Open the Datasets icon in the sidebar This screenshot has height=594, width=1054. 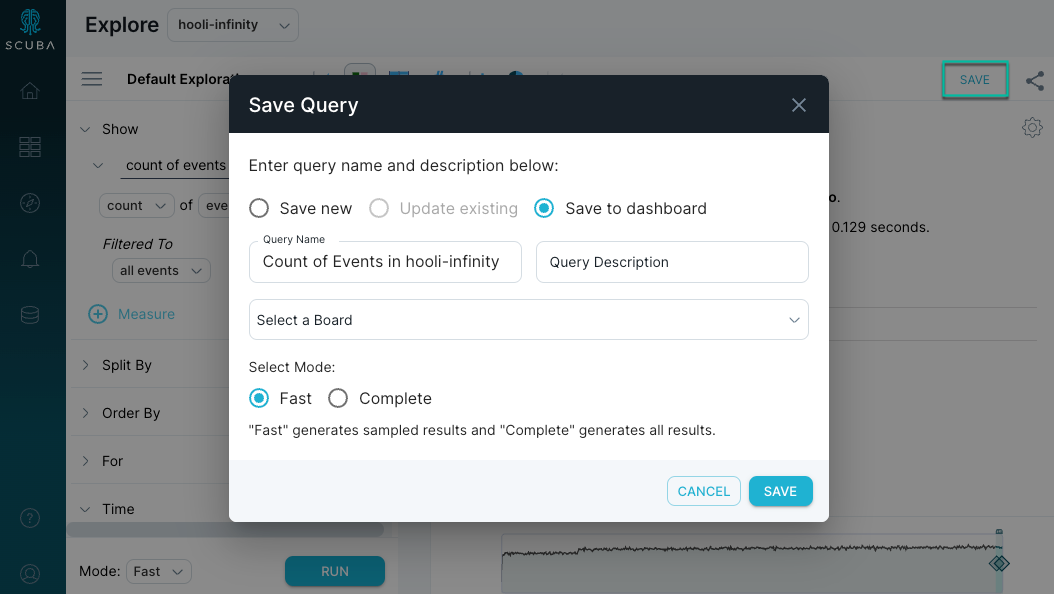(x=29, y=314)
